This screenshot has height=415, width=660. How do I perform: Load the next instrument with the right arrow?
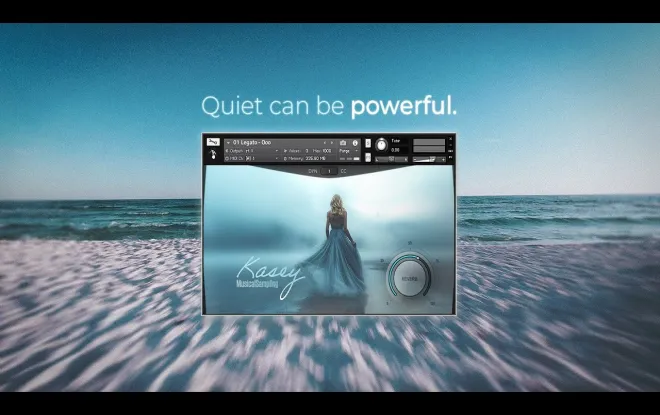pyautogui.click(x=332, y=143)
